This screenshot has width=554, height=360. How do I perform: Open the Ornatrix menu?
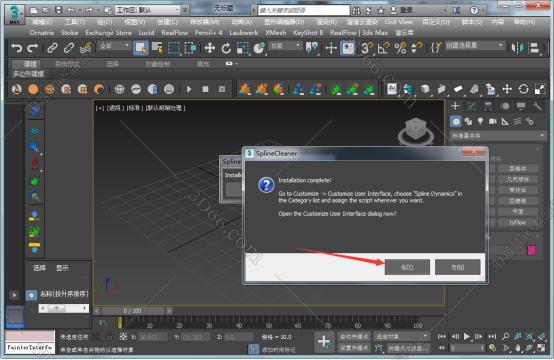(42, 33)
